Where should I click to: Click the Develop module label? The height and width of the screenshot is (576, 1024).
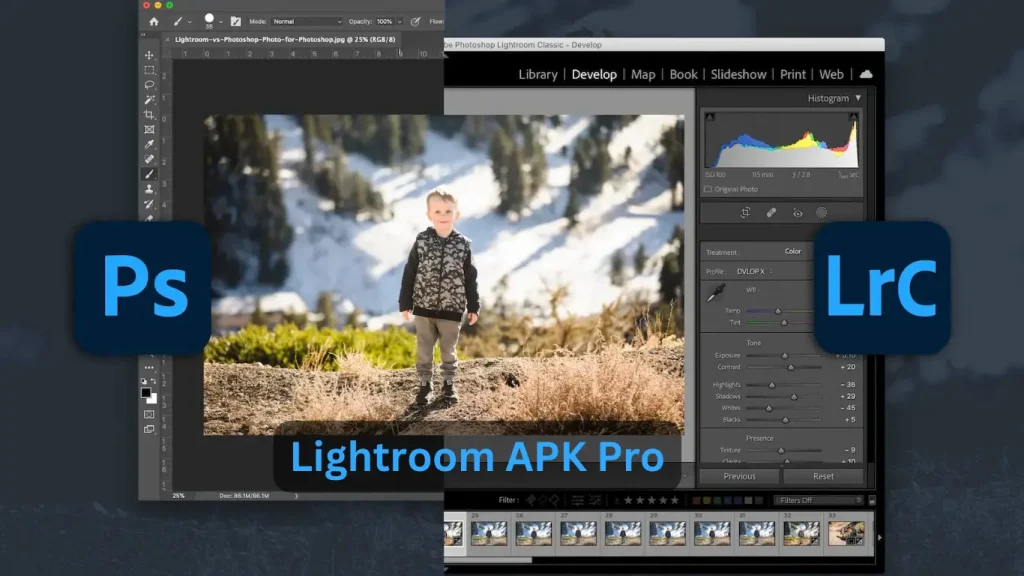594,74
